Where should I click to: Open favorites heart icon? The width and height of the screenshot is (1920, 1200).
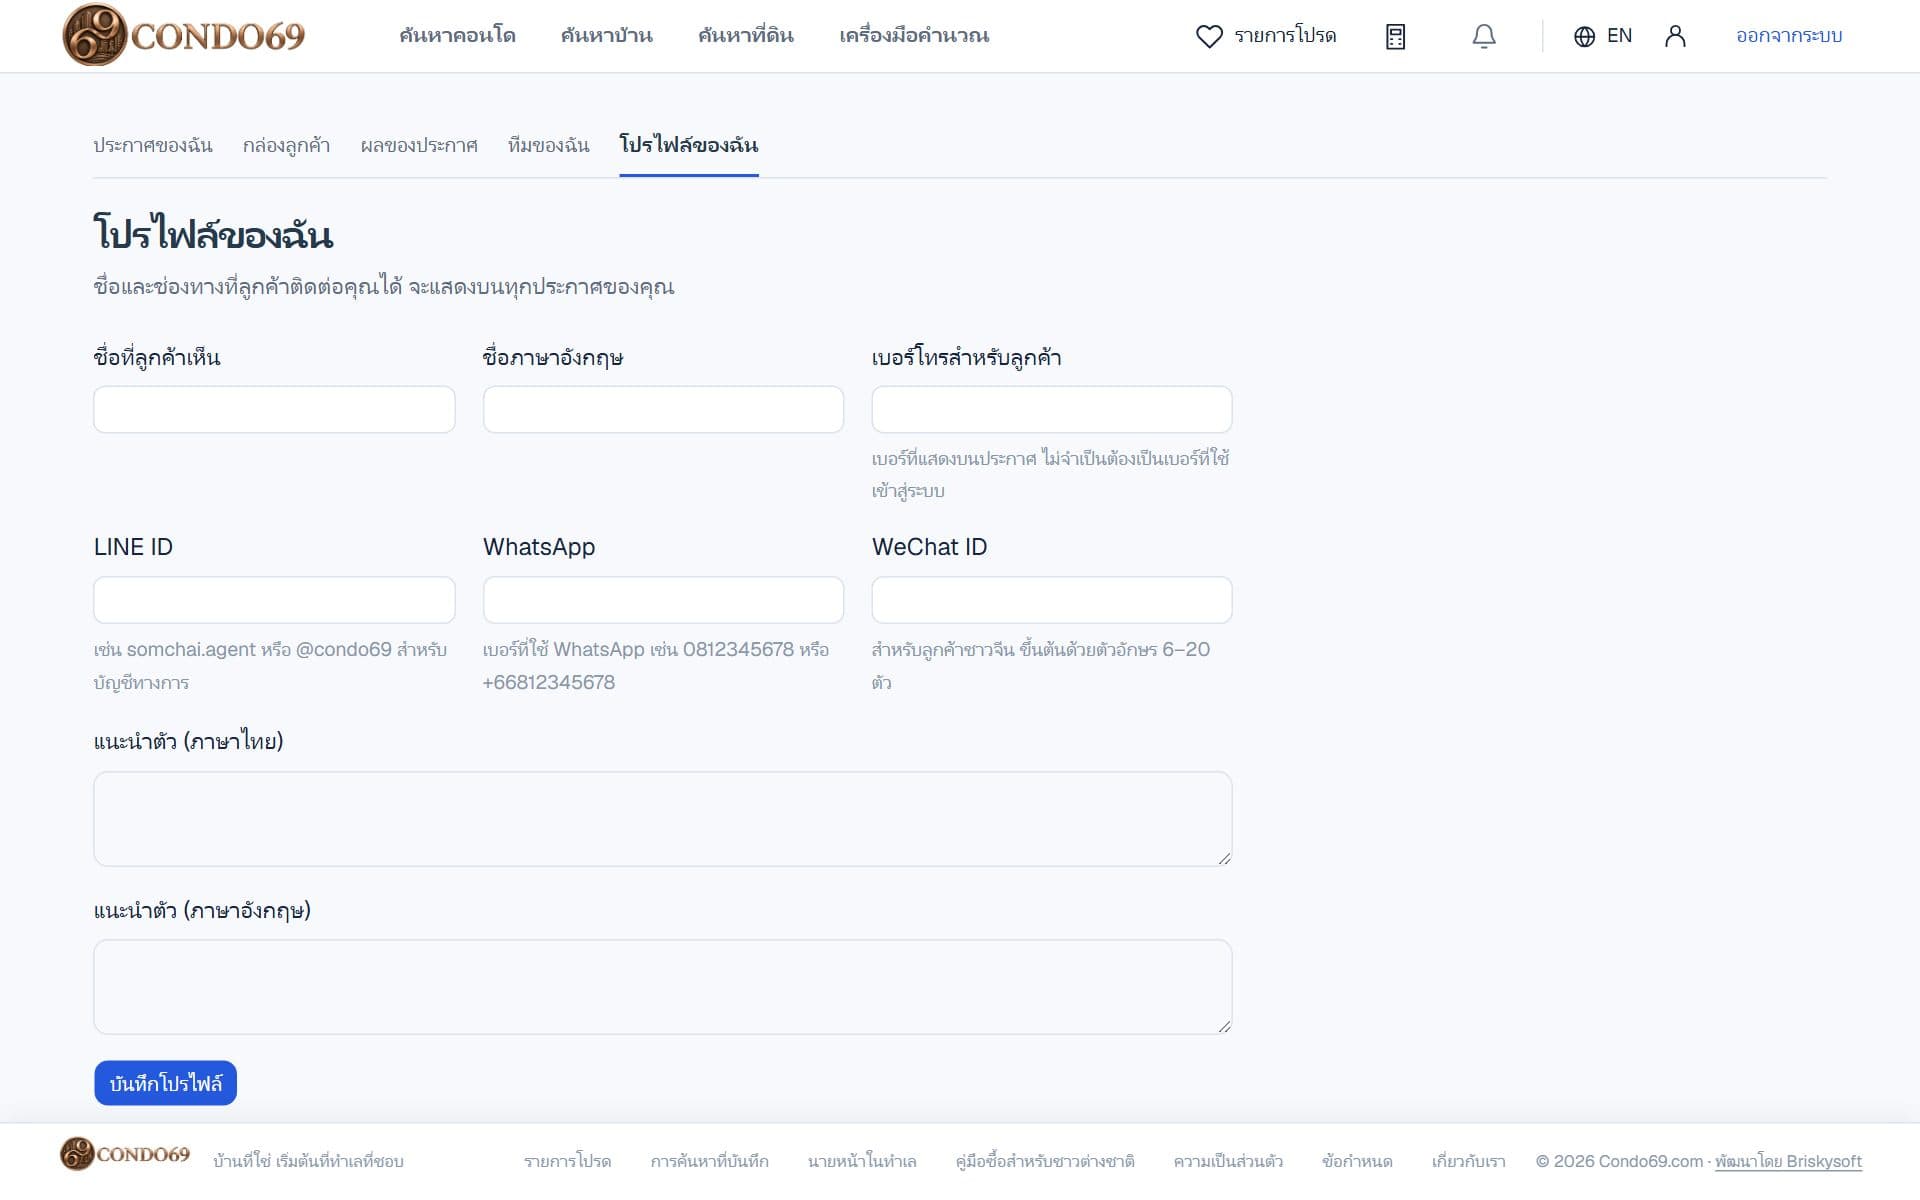click(x=1209, y=36)
